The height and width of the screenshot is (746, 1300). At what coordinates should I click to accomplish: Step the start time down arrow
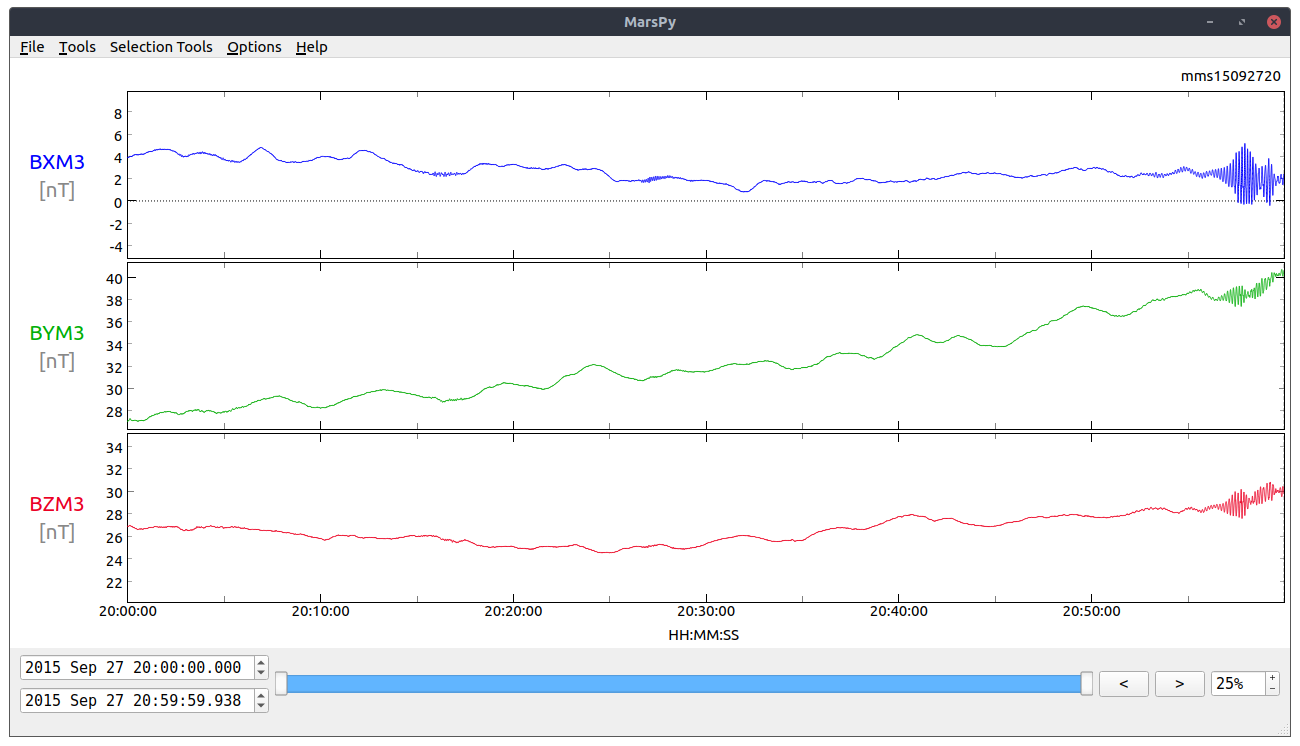click(x=262, y=674)
